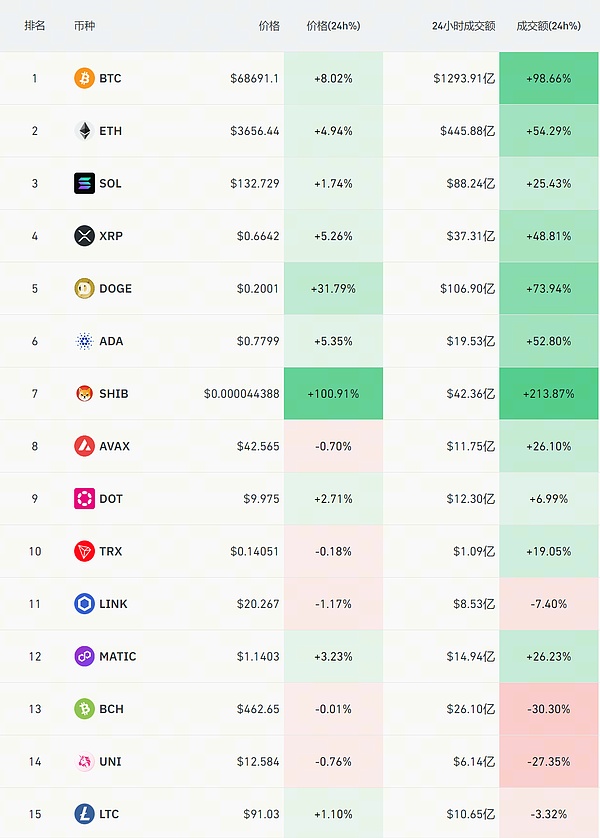Click the Chainlink LINK icon
This screenshot has height=838, width=600.
pos(85,604)
